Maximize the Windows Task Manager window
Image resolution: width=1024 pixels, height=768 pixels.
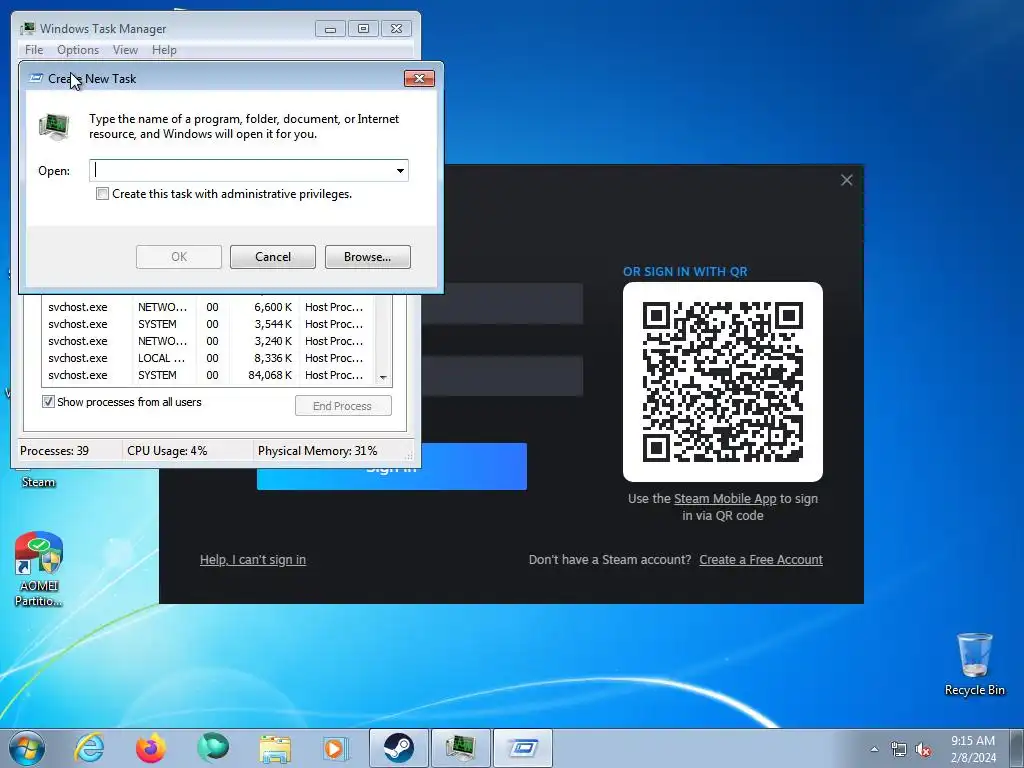[364, 29]
